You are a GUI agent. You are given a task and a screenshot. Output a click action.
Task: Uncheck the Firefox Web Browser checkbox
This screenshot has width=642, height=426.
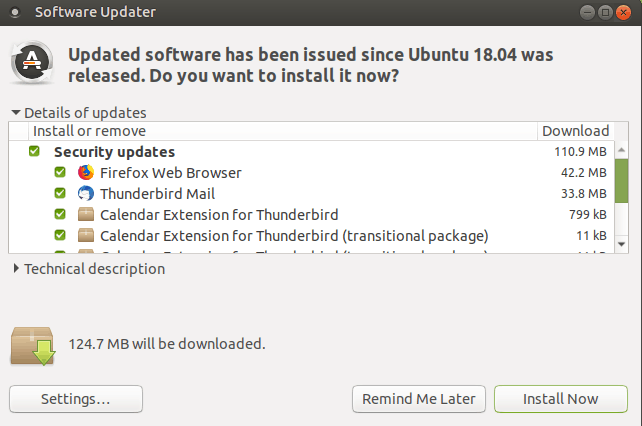pos(60,173)
